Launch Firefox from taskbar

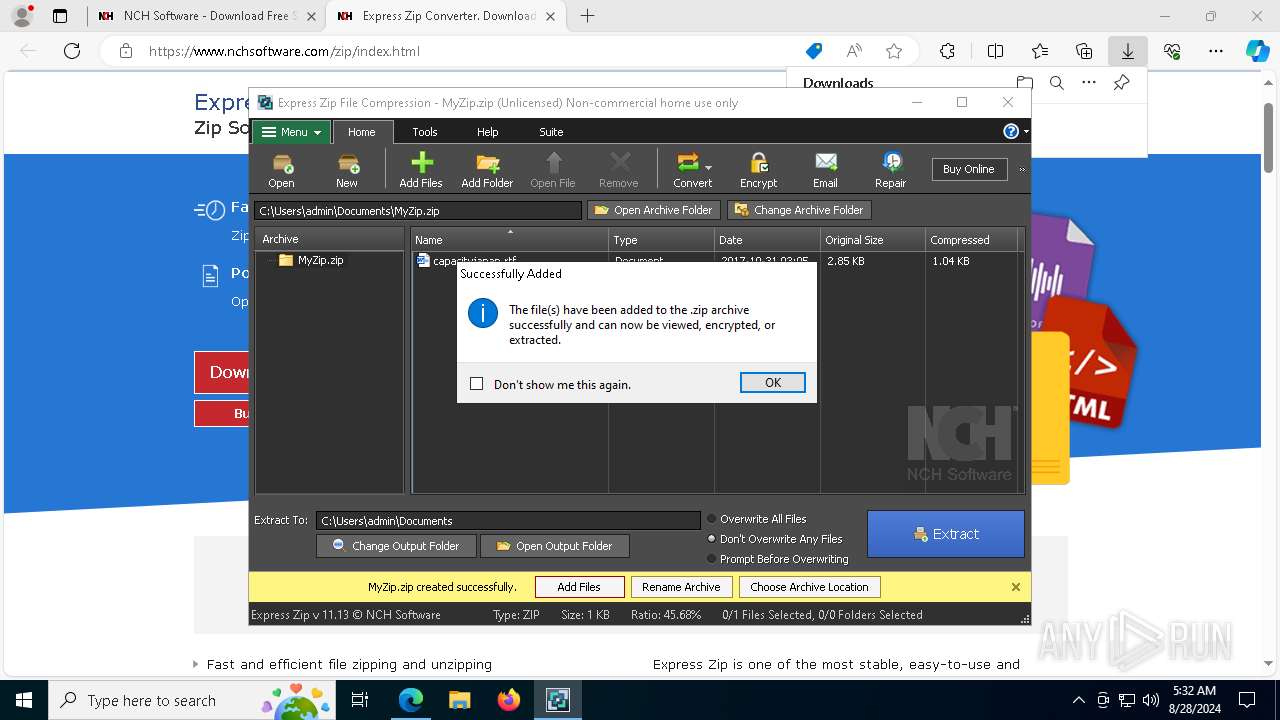(x=509, y=700)
